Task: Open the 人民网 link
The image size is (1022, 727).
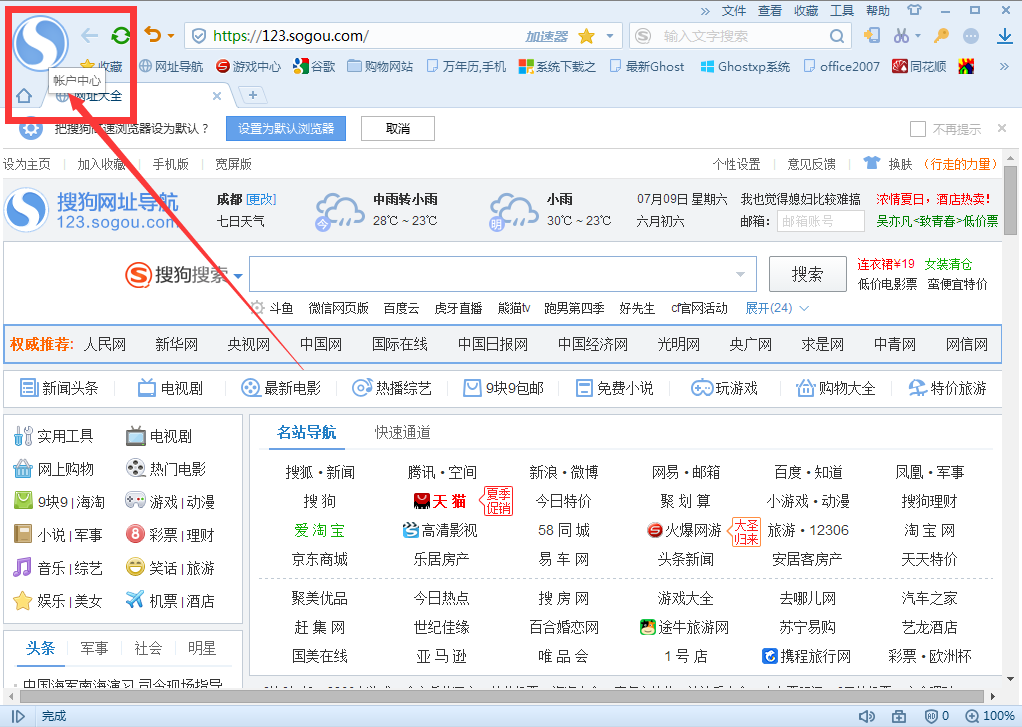Action: click(x=105, y=344)
